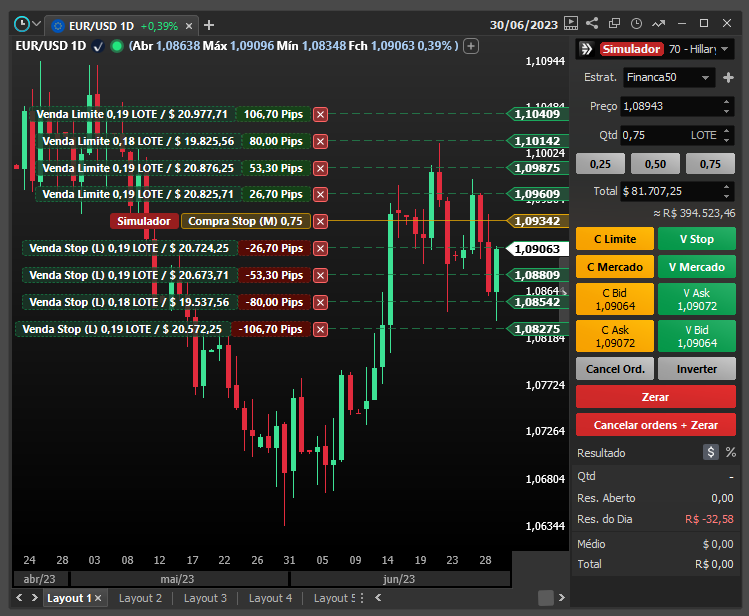The width and height of the screenshot is (749, 616).
Task: Click the Preço input field
Action: tap(667, 106)
